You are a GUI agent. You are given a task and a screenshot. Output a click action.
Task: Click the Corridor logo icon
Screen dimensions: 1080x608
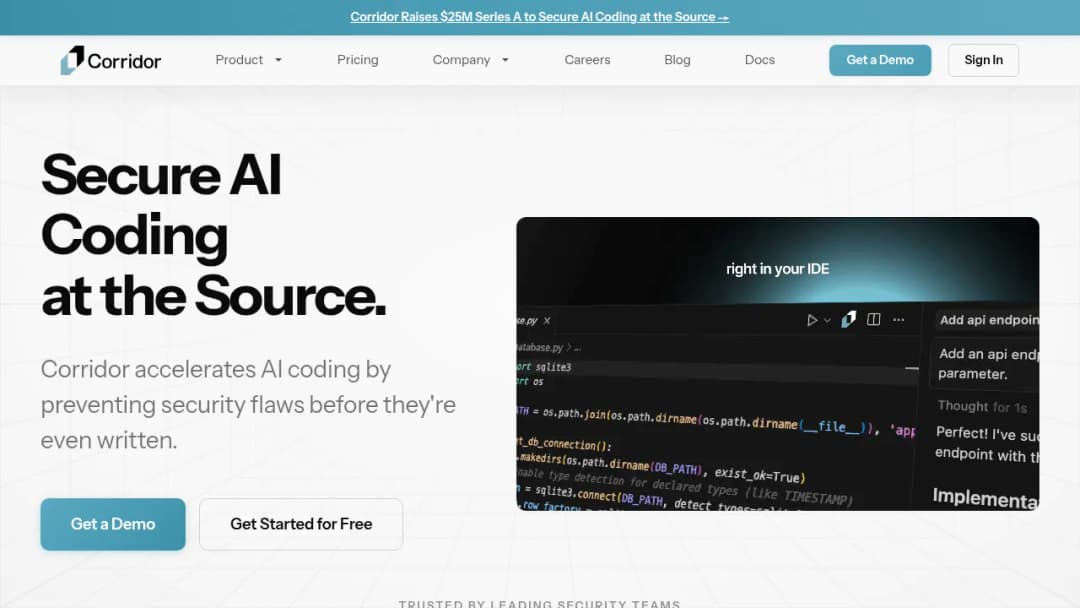pyautogui.click(x=72, y=61)
